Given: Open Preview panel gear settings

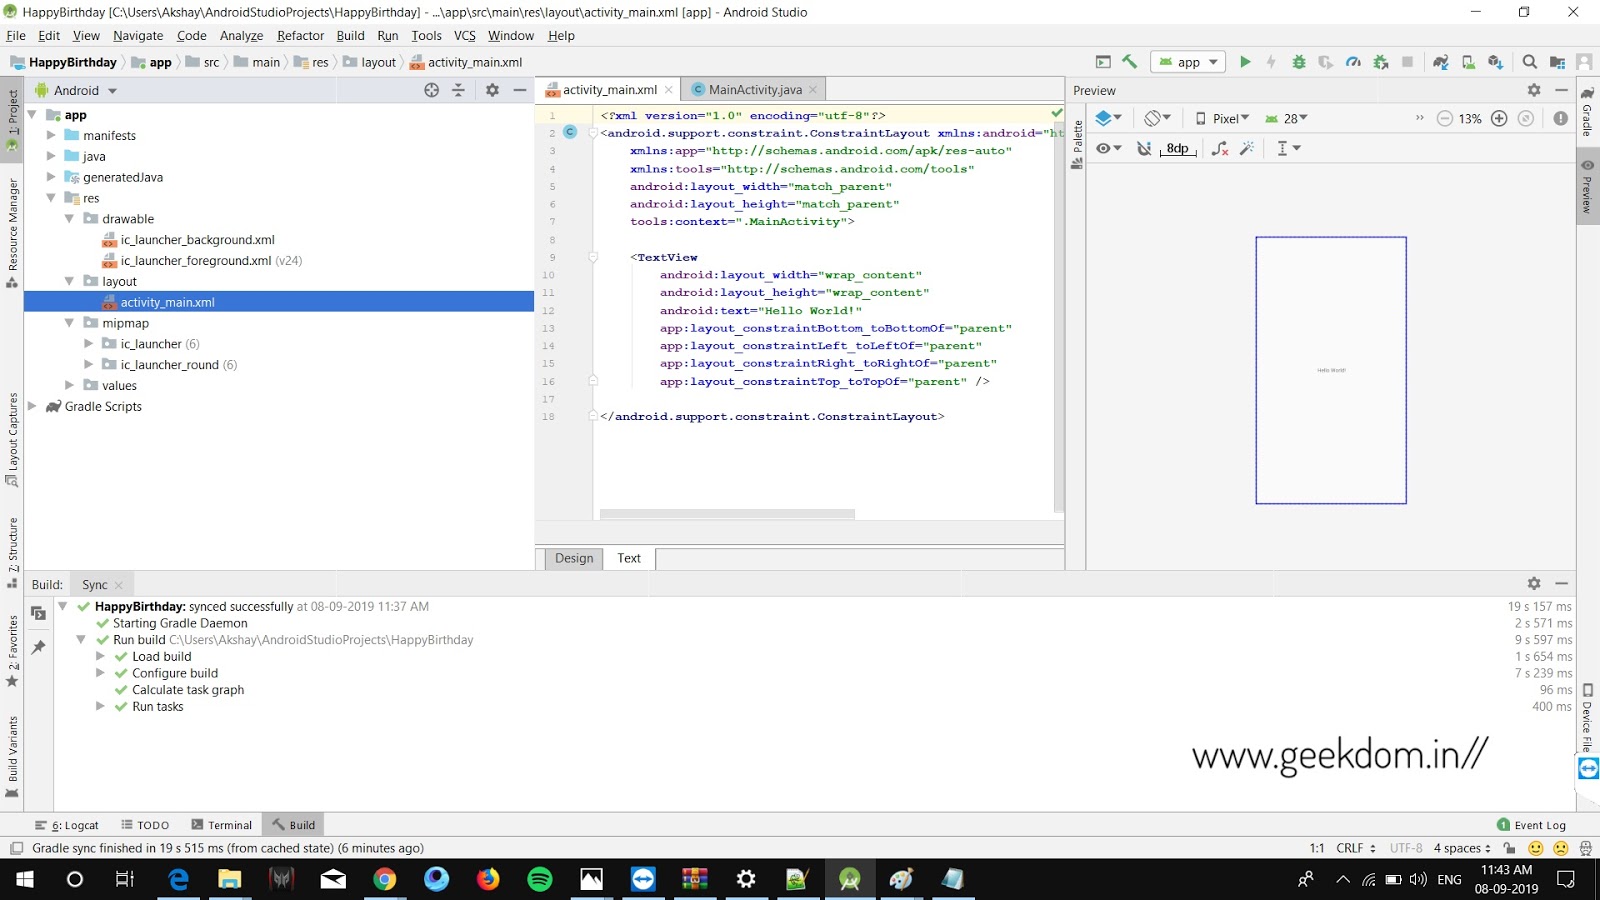Looking at the screenshot, I should tap(1534, 90).
